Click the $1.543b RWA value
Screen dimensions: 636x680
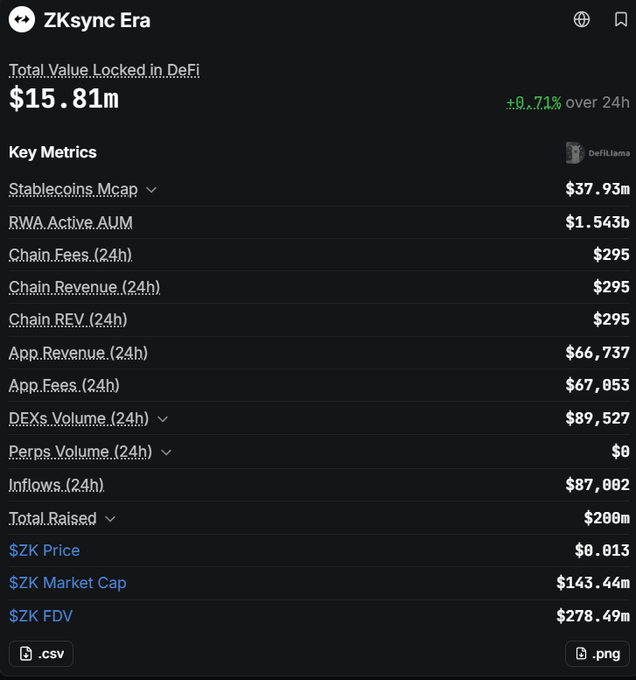(597, 222)
